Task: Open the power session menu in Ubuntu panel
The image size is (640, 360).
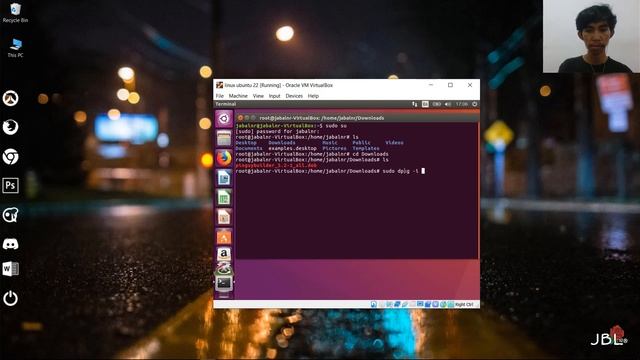Action: coord(475,104)
